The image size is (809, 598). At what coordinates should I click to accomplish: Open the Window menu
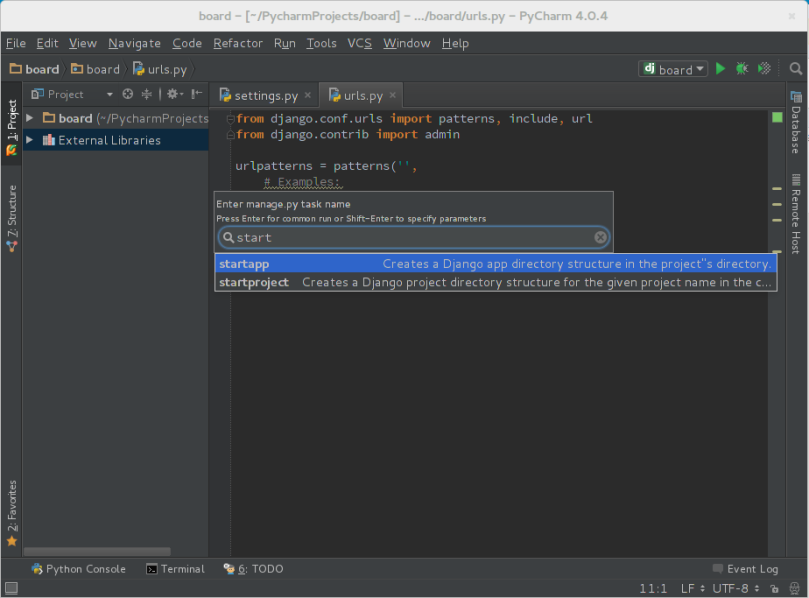[x=407, y=43]
